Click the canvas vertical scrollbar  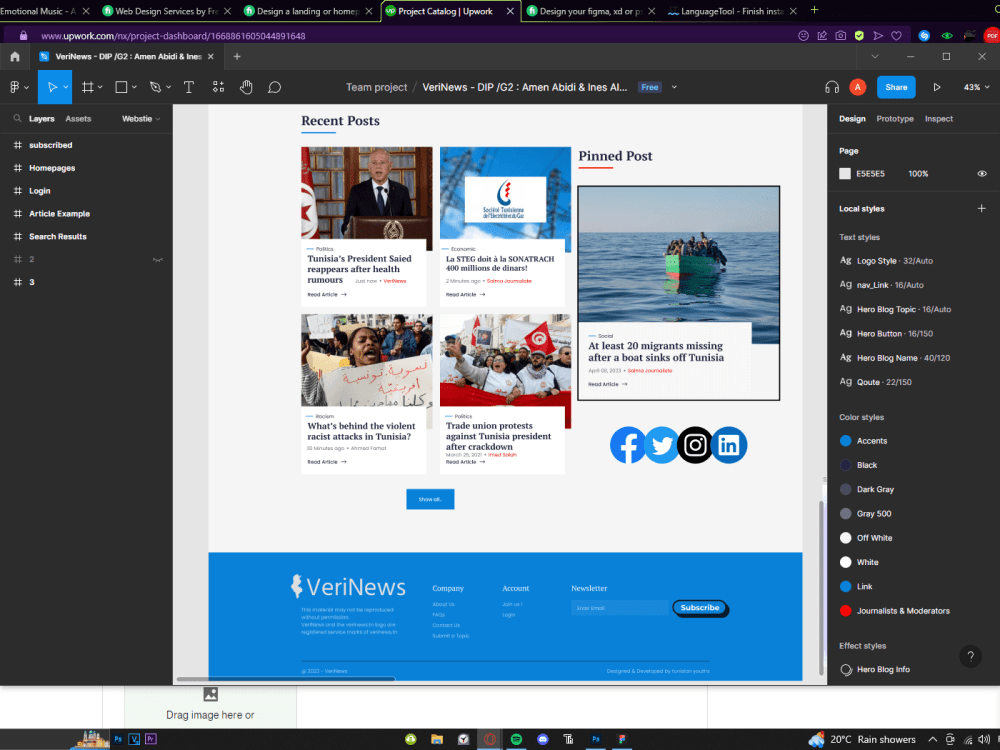click(x=821, y=587)
